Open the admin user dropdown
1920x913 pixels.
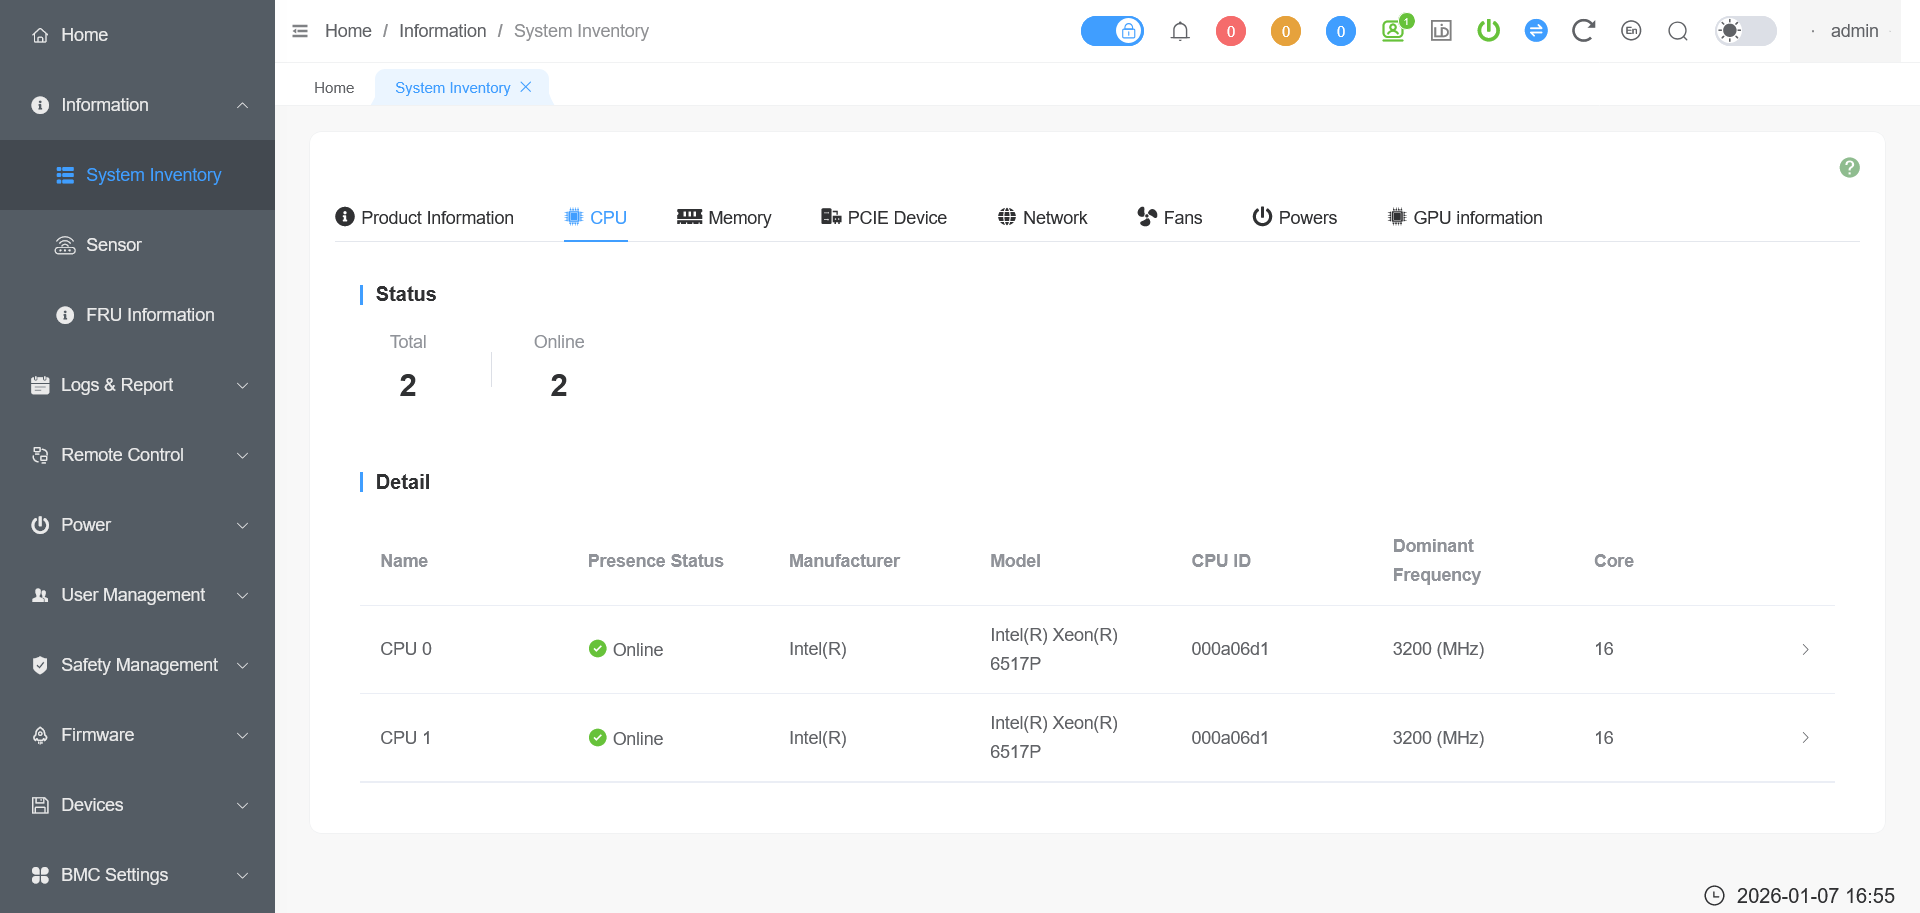point(1846,31)
